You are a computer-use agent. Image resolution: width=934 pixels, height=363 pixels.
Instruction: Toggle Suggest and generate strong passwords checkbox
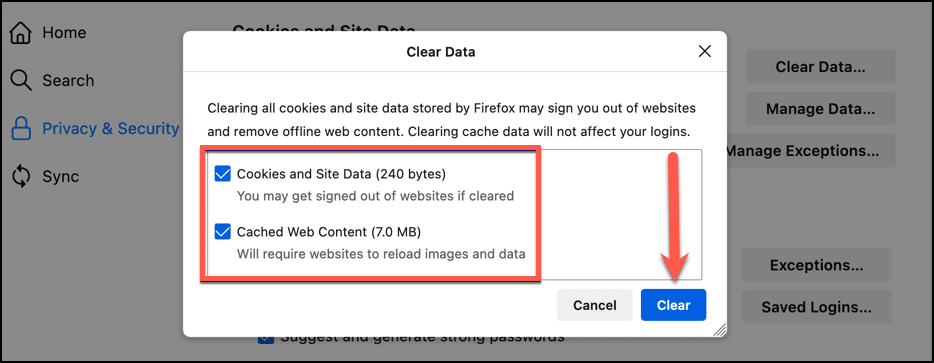point(265,339)
